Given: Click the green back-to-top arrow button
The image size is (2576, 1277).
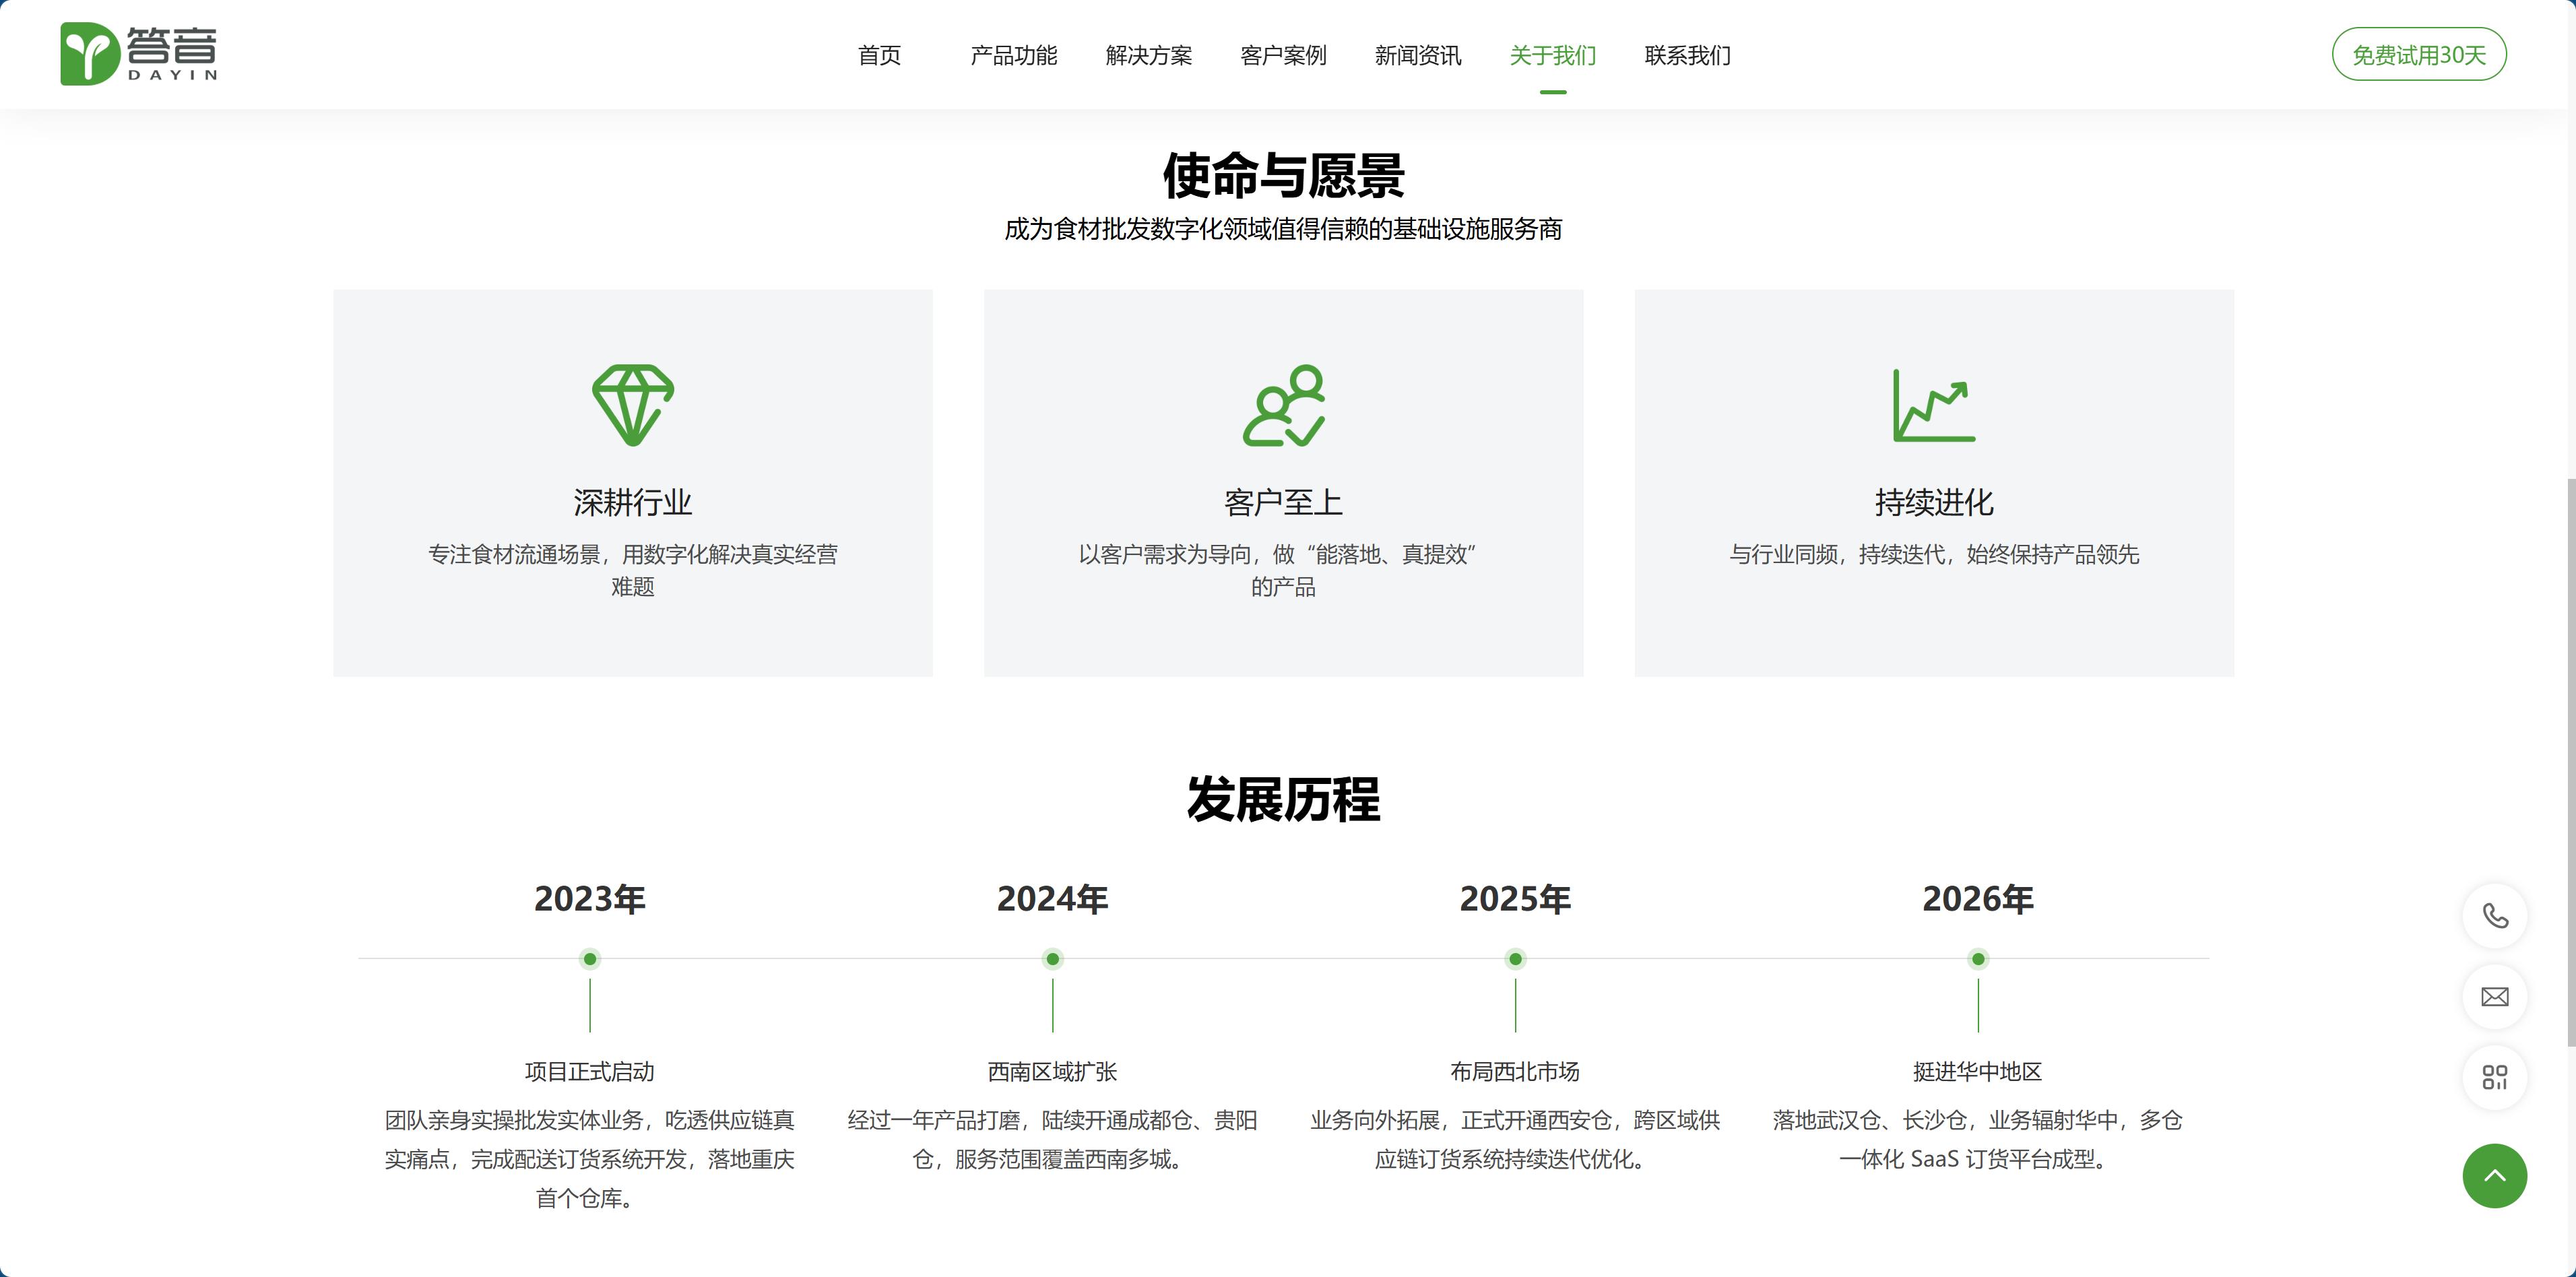Looking at the screenshot, I should (2495, 1176).
